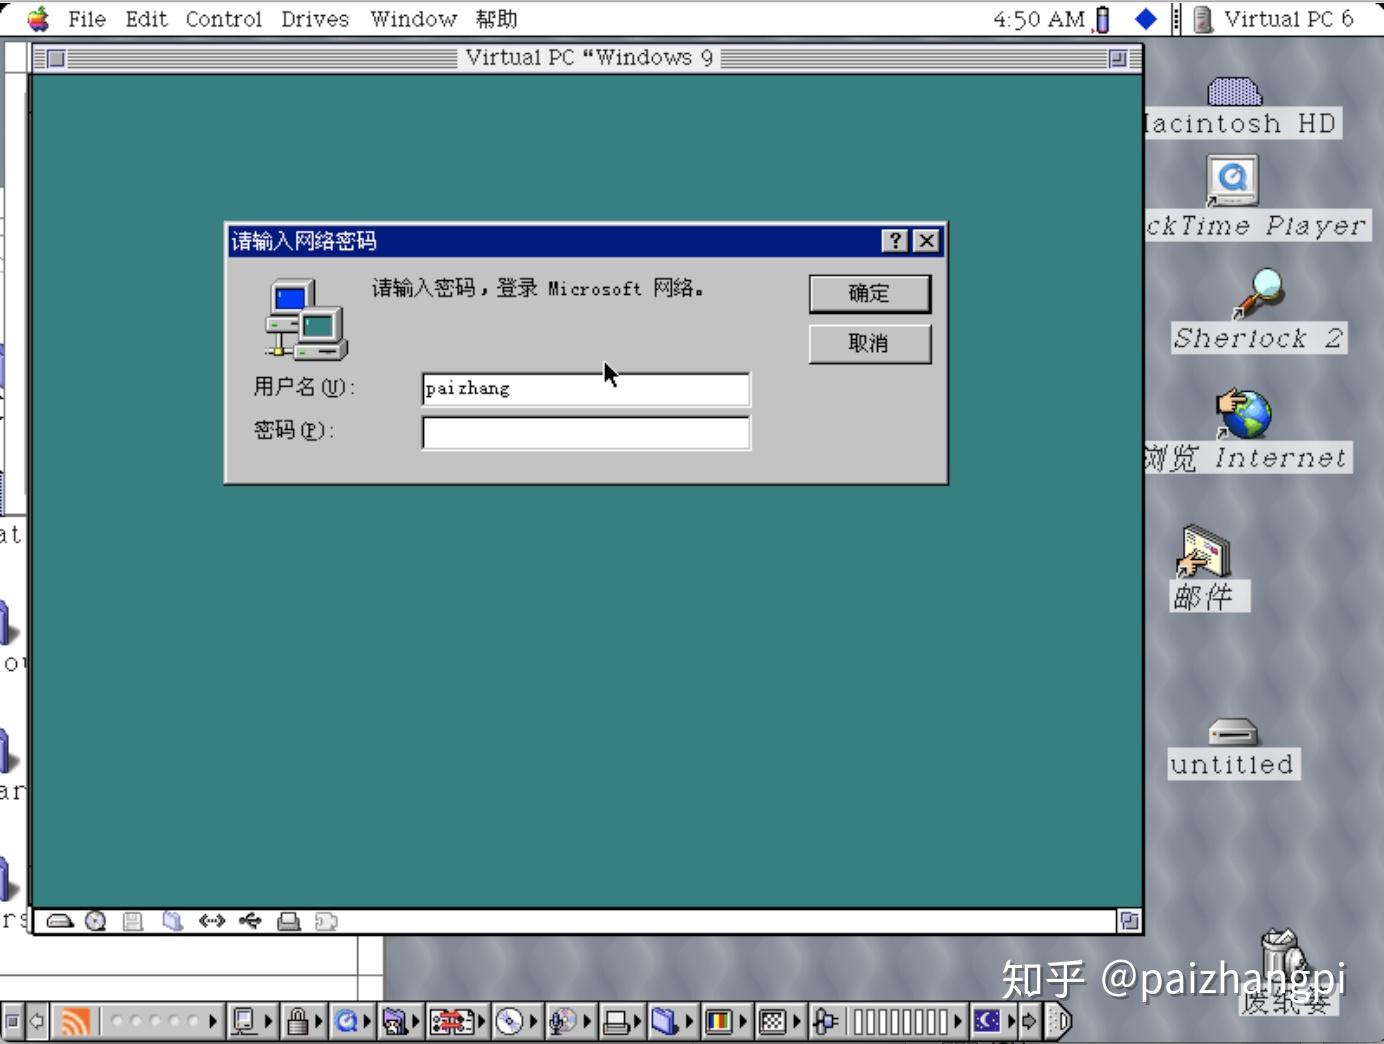Toggle the keychain lock module in Control Strip
The width and height of the screenshot is (1384, 1044).
click(298, 1022)
